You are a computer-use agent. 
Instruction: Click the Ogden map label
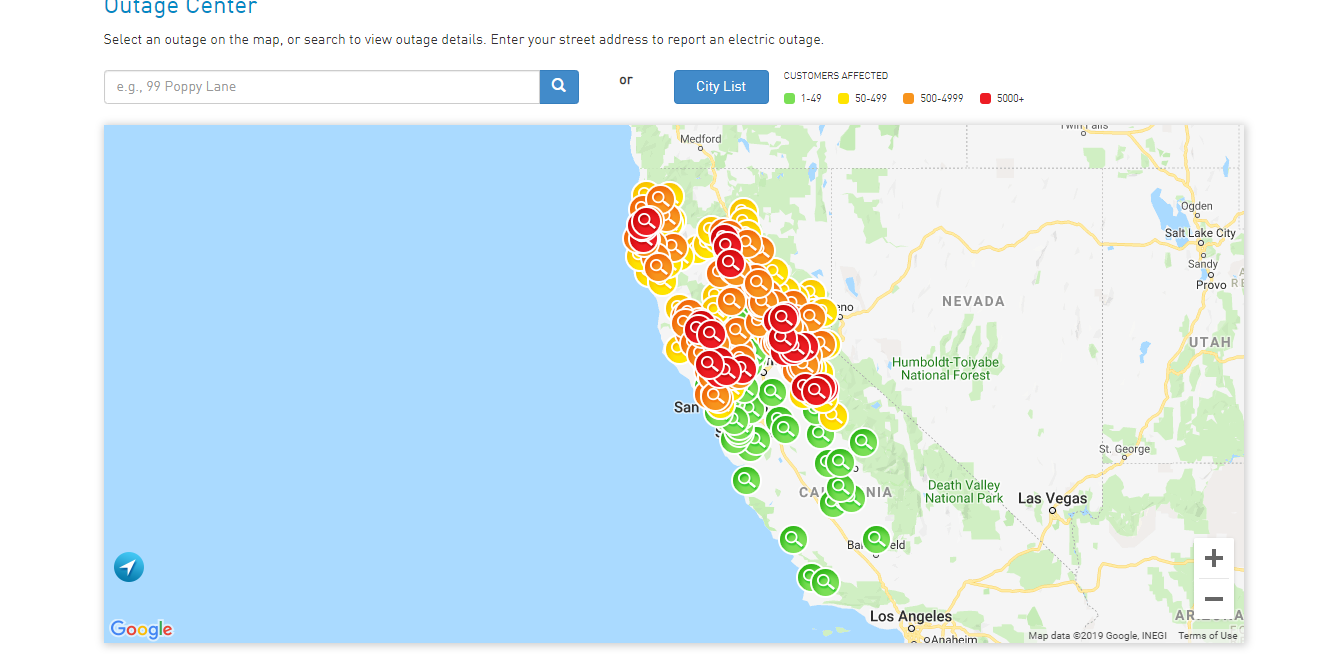tap(1196, 207)
